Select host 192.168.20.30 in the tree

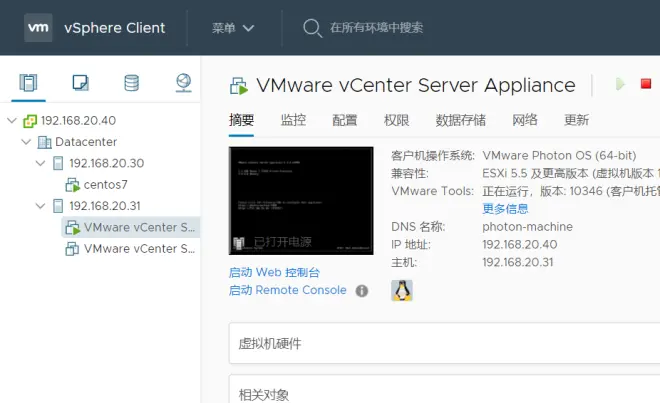coord(106,163)
